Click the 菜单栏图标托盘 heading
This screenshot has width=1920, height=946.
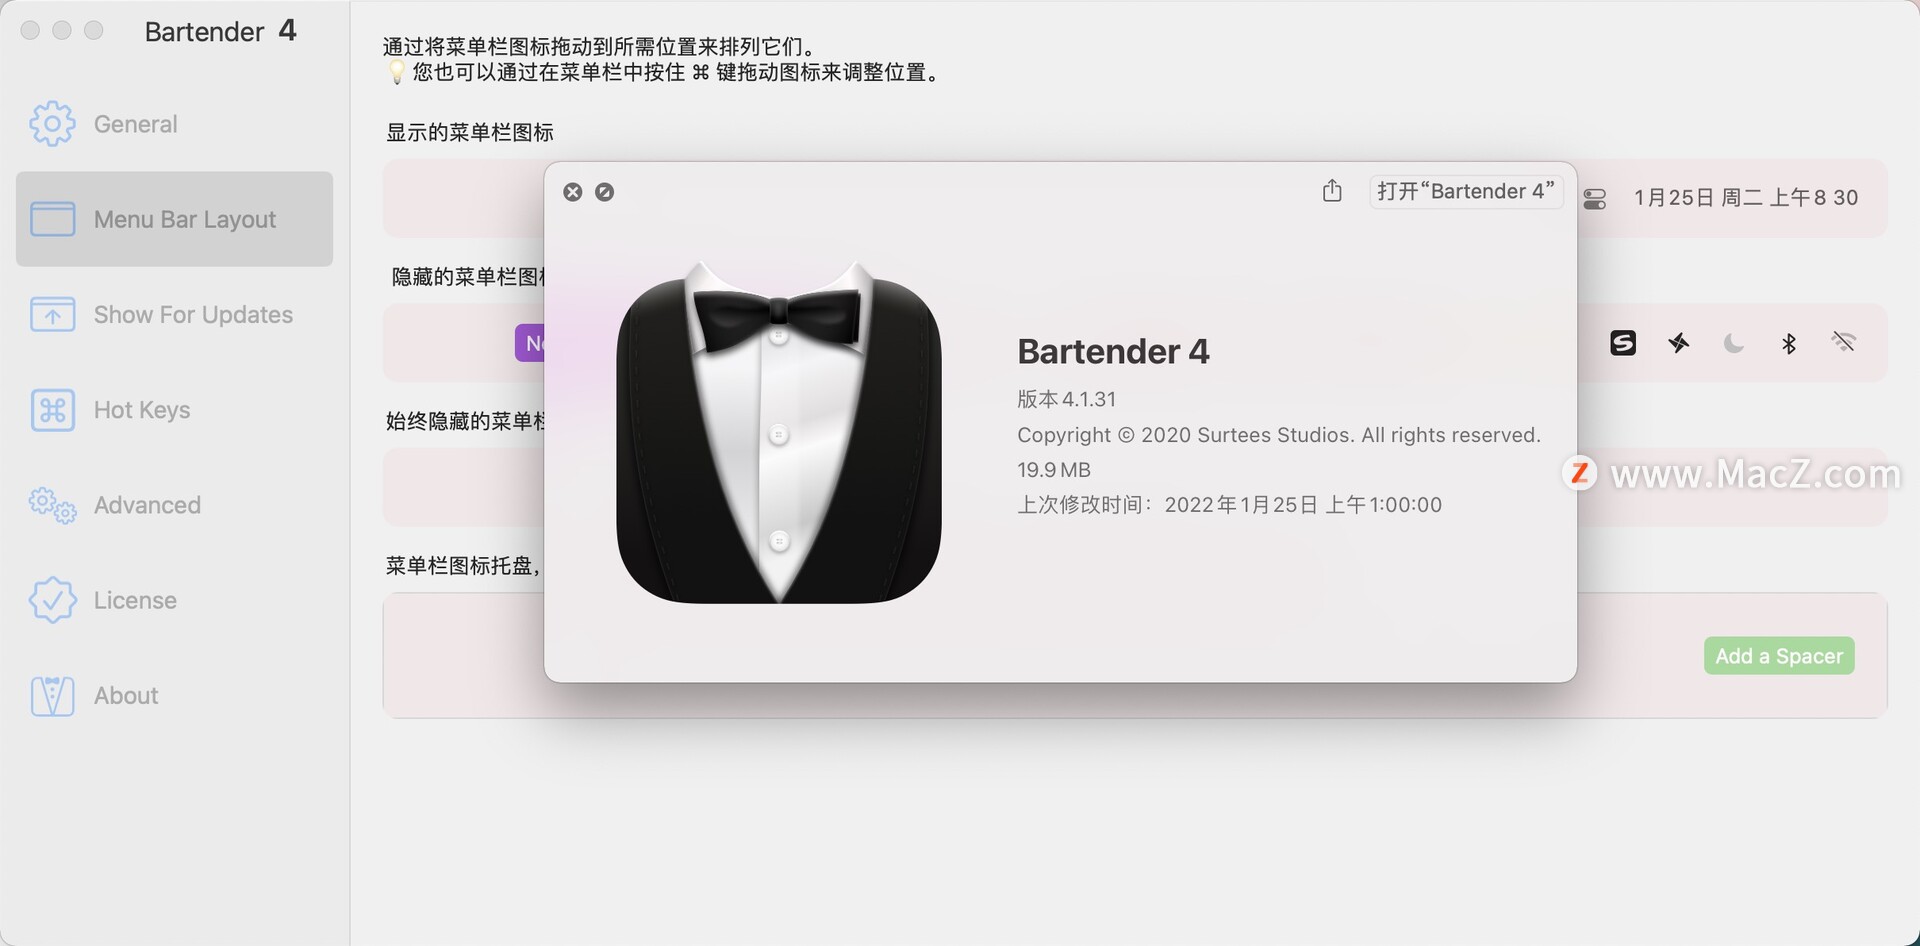click(463, 566)
